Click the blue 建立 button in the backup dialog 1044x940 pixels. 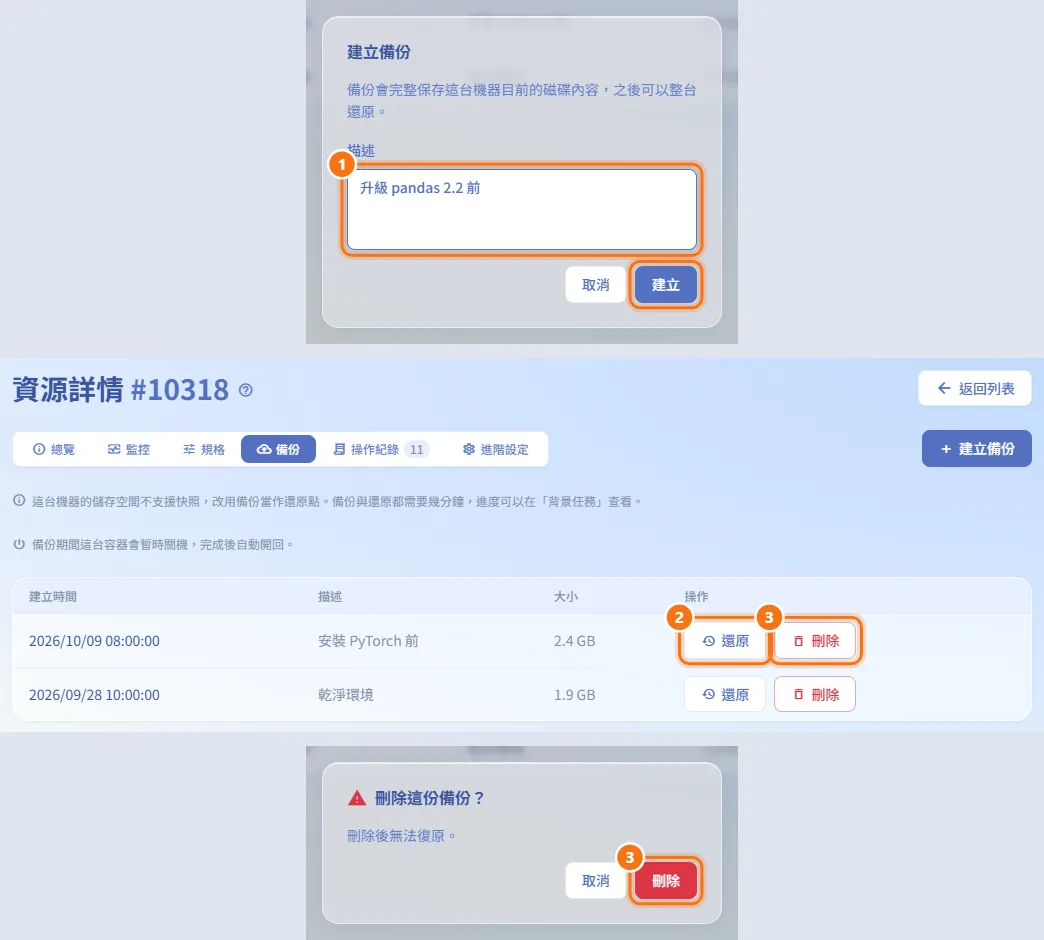point(665,285)
